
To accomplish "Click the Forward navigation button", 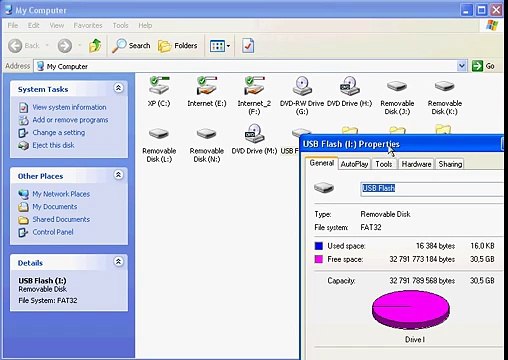I will click(65, 46).
